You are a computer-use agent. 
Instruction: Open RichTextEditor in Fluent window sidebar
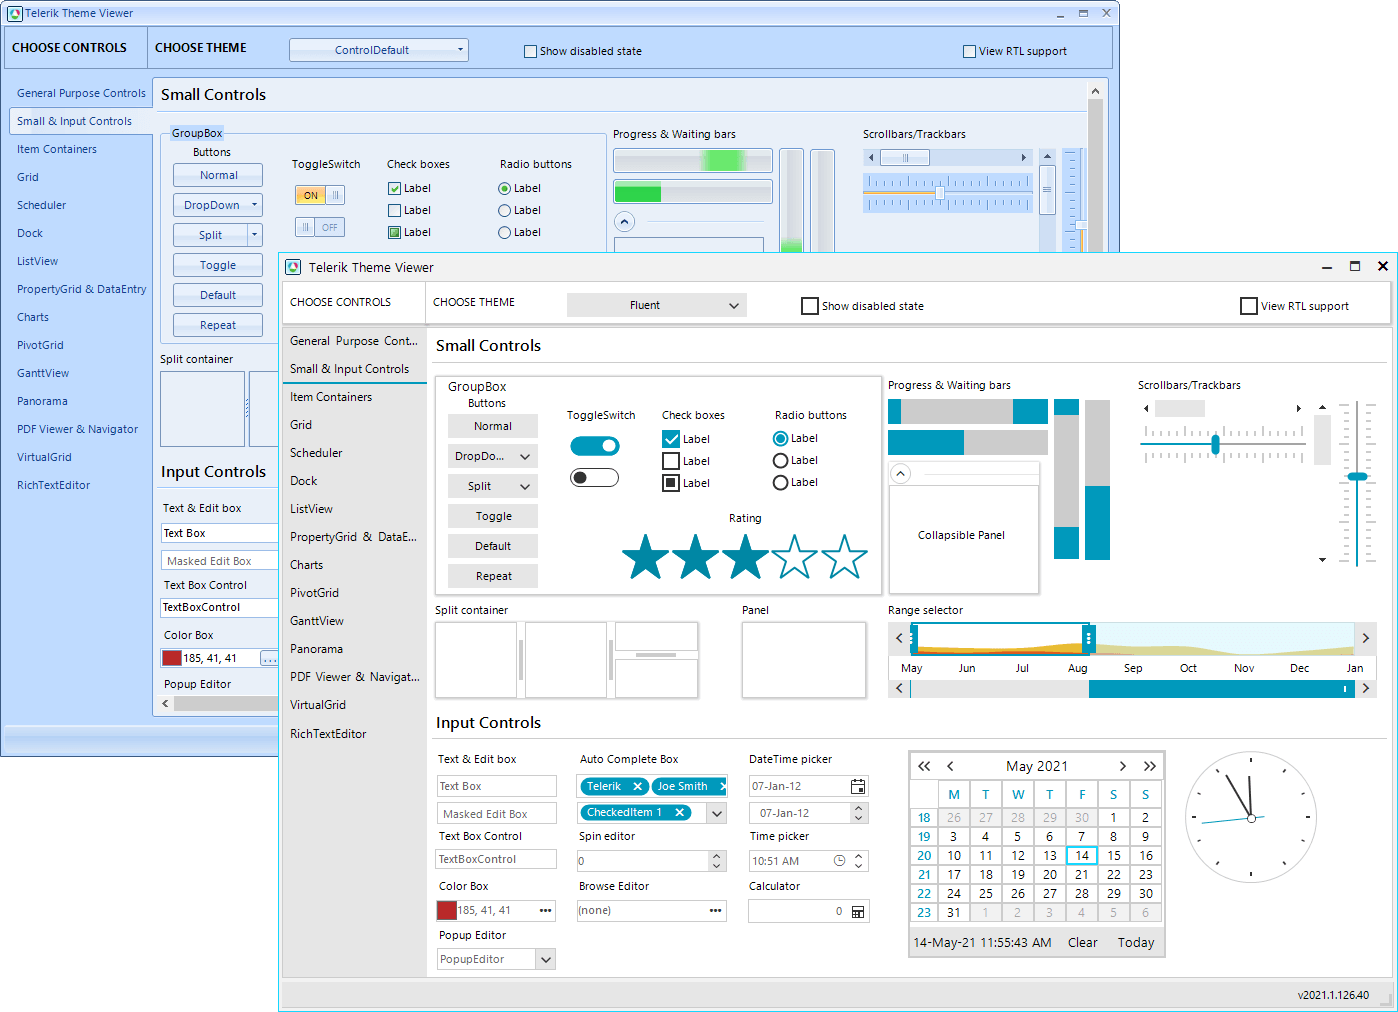(354, 733)
